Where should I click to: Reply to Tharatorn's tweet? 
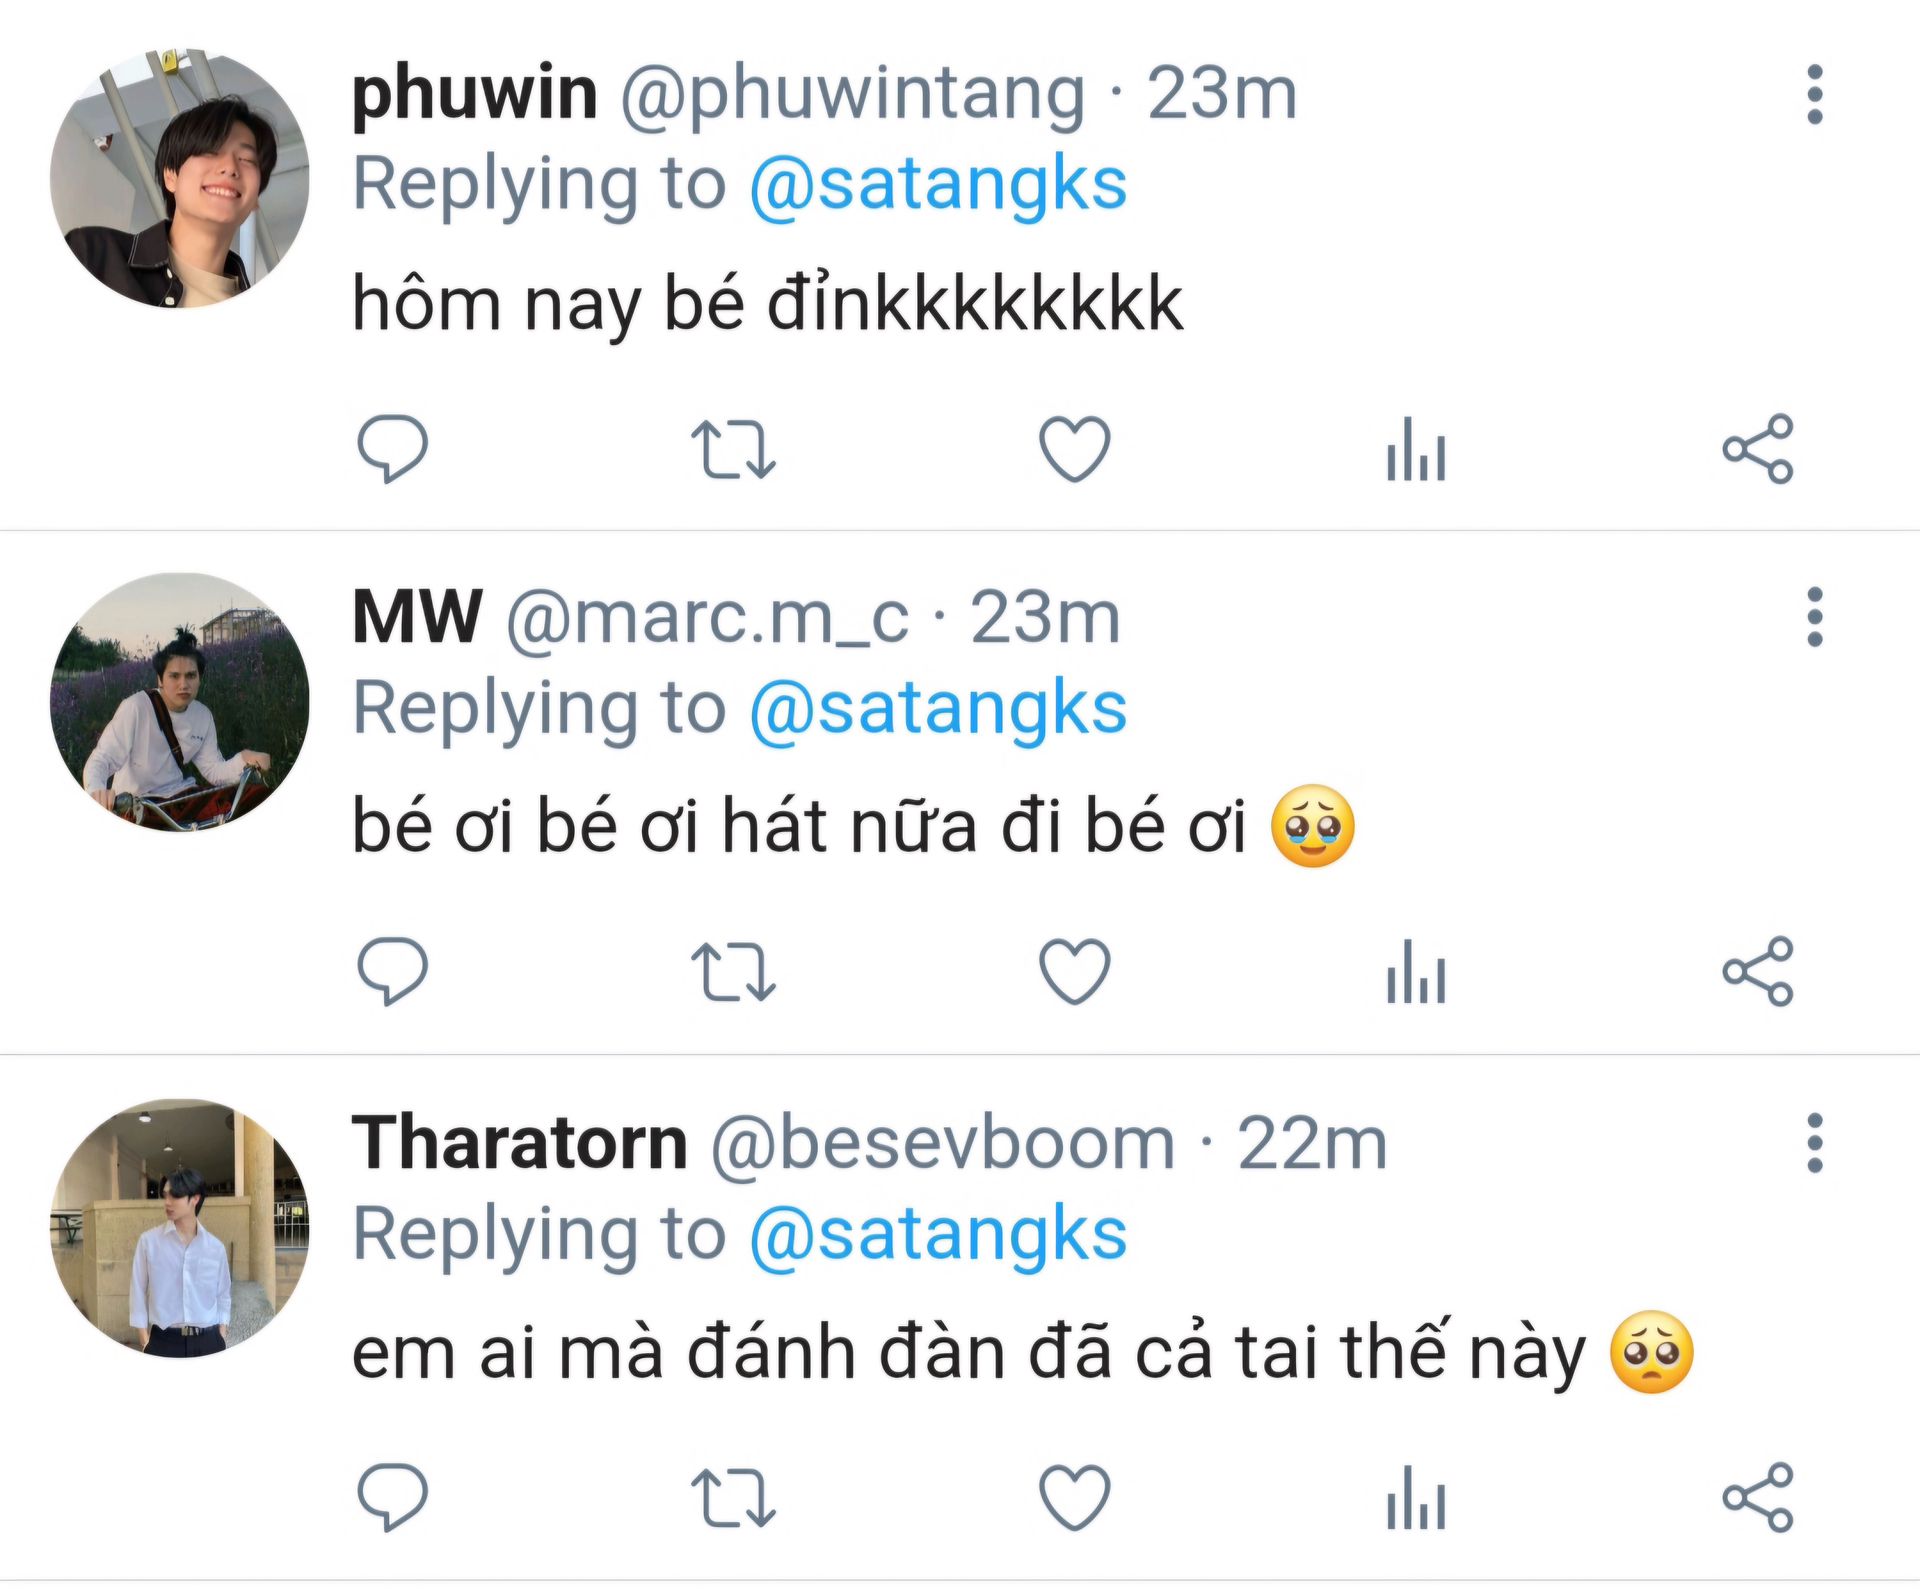coord(392,1497)
